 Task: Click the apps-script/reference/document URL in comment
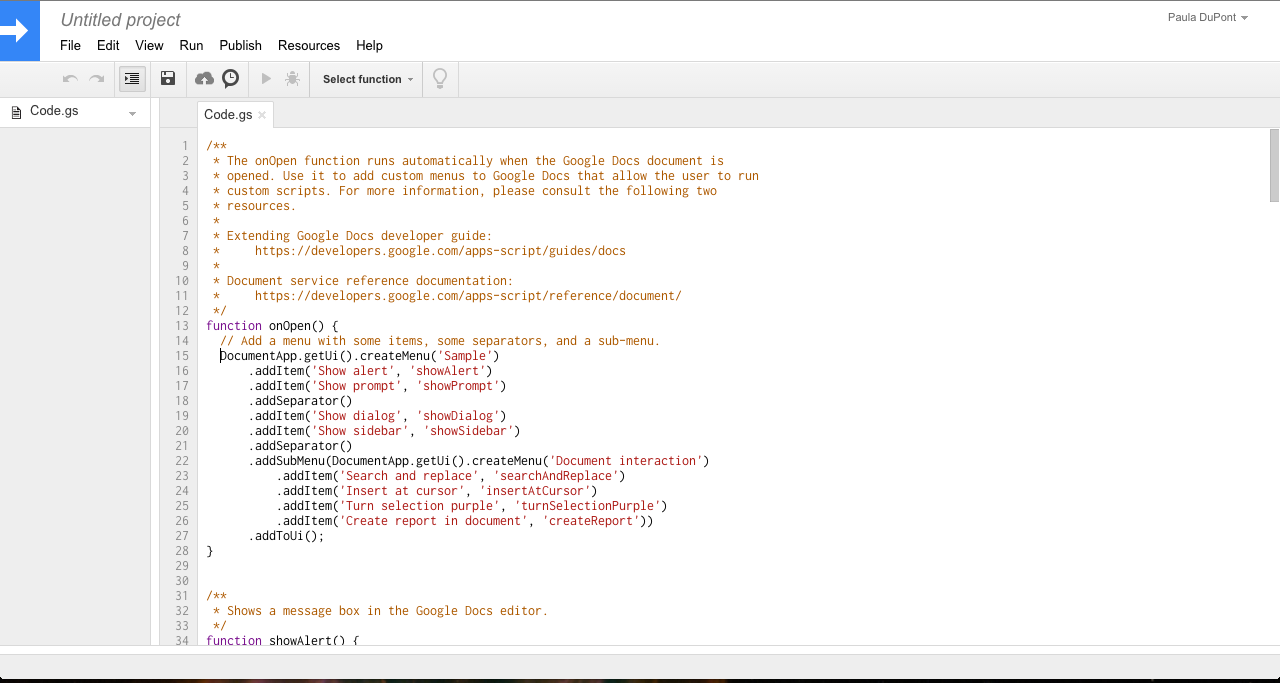coord(468,296)
